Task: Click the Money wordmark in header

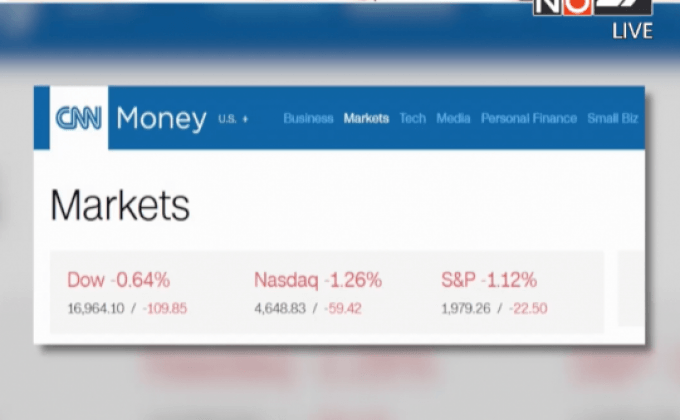Action: (x=161, y=119)
